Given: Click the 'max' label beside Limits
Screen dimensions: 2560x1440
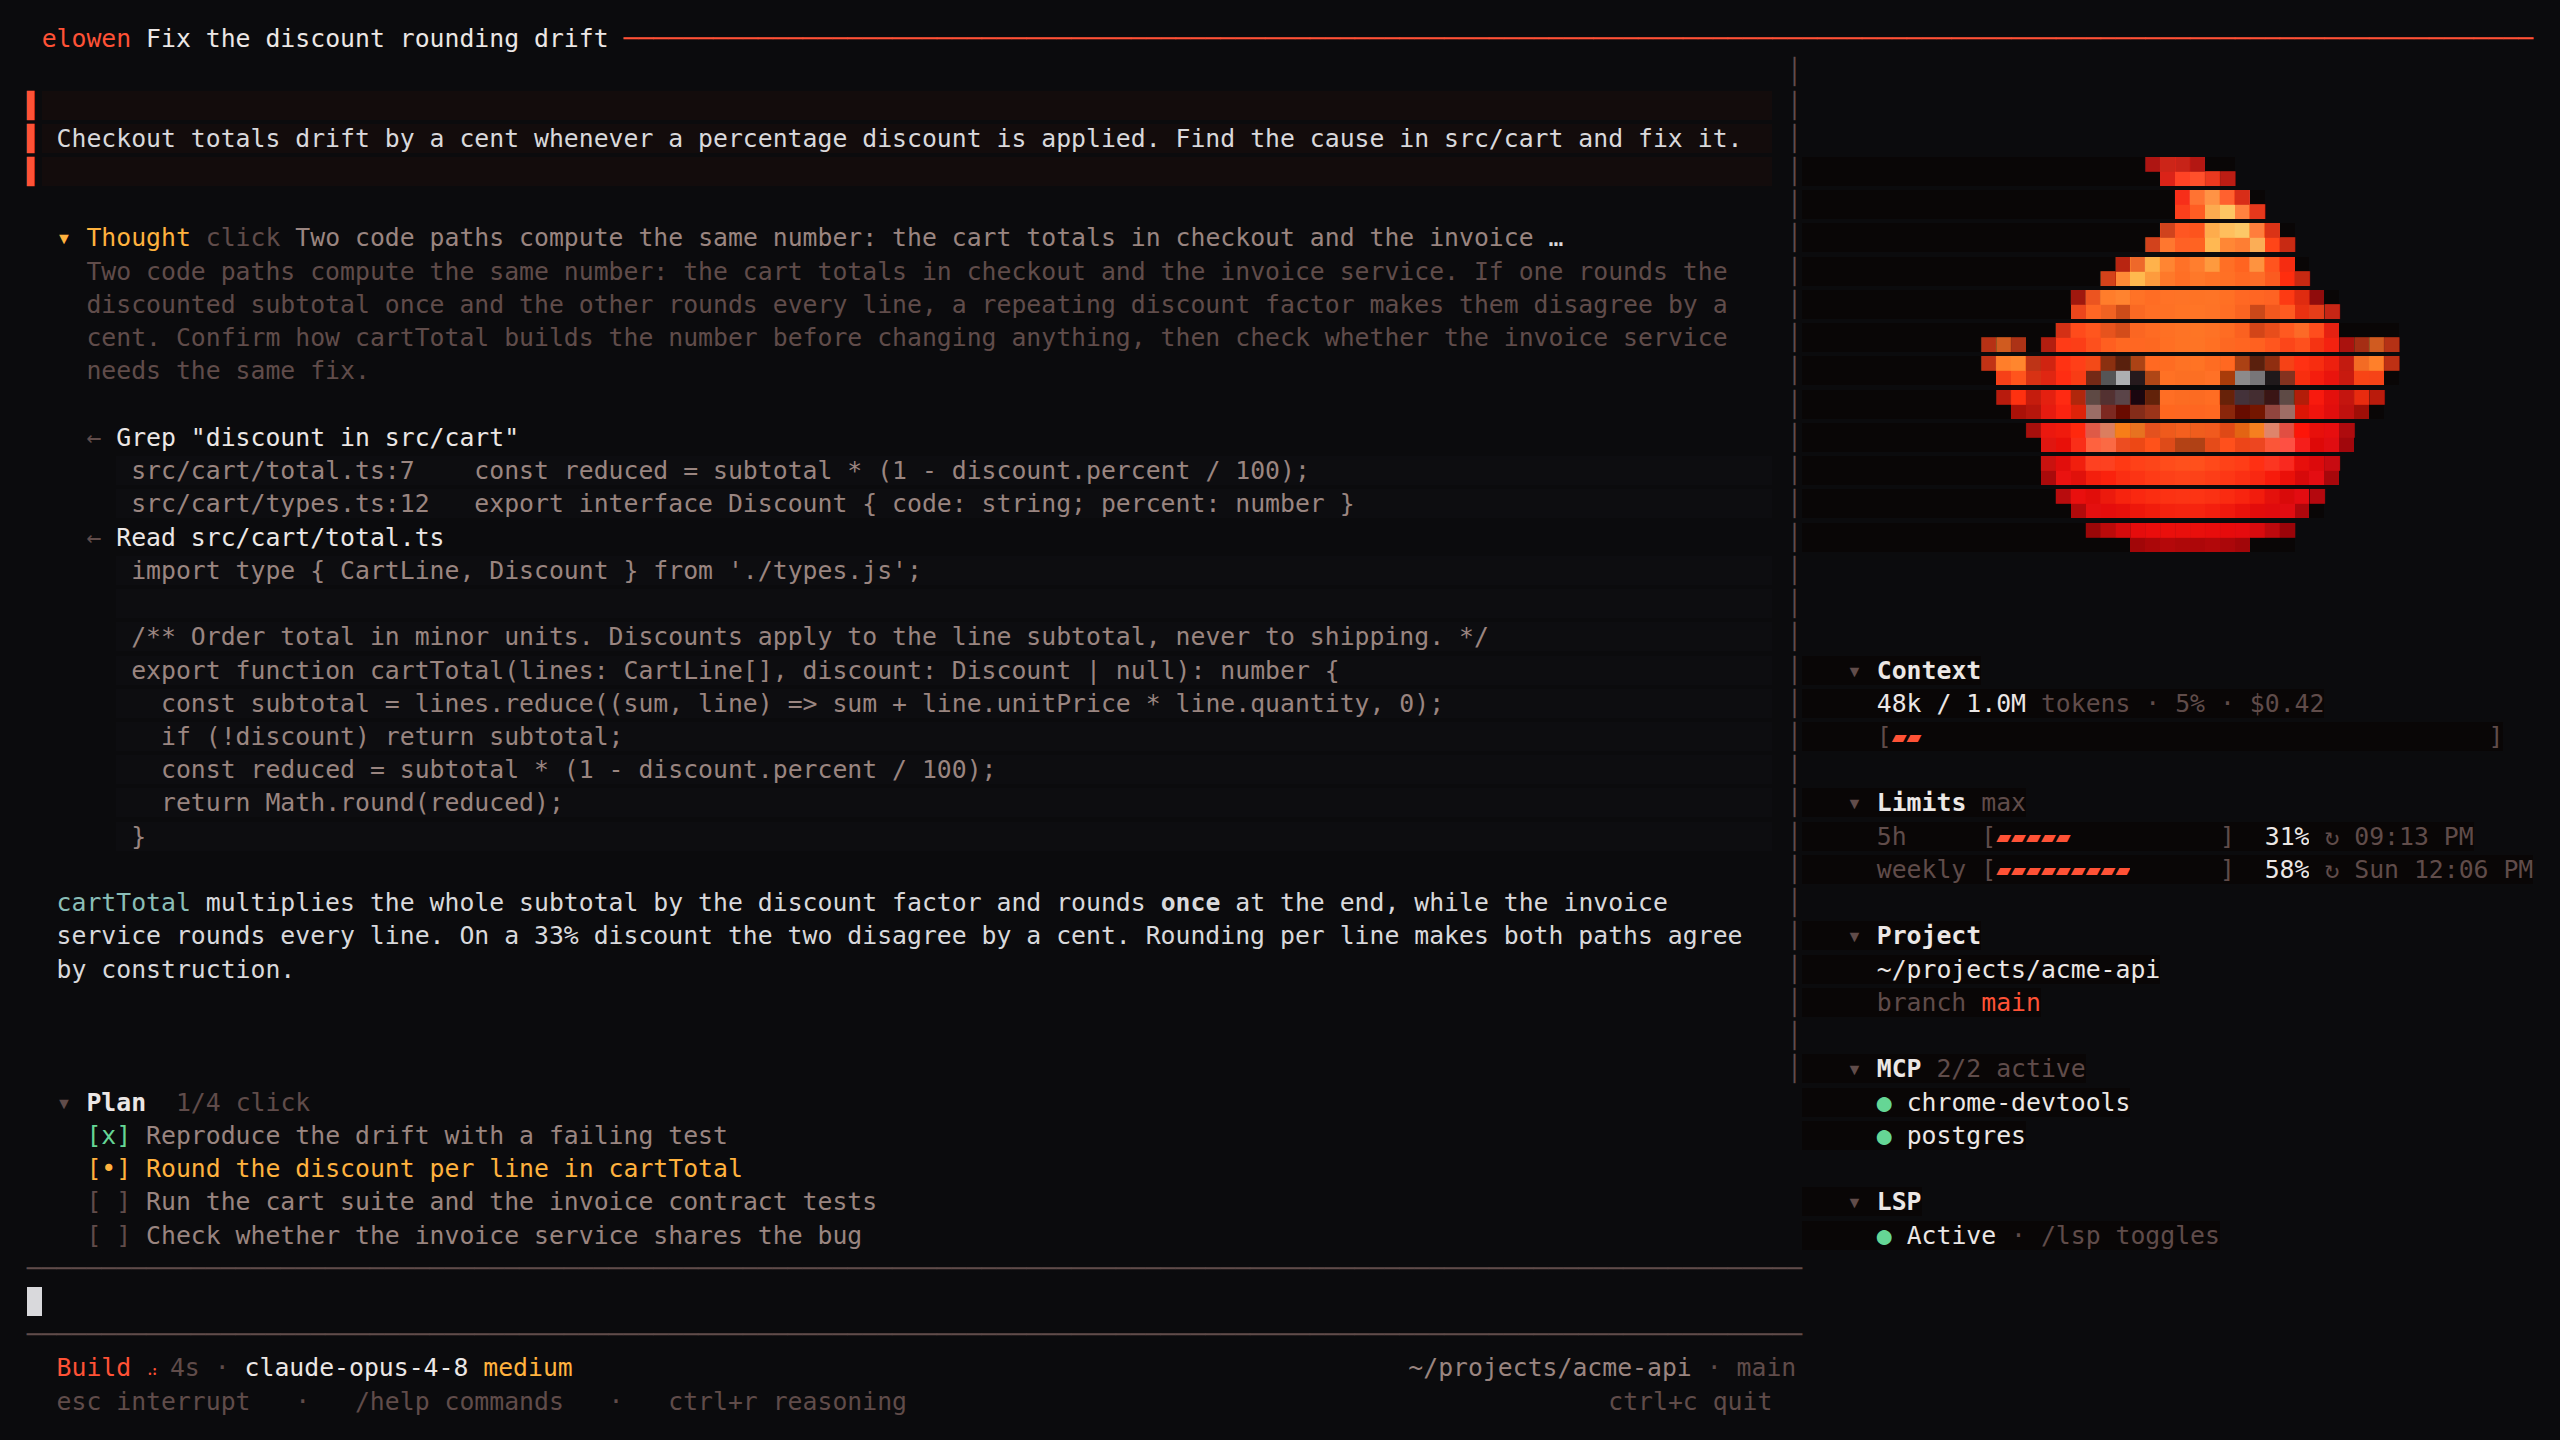Looking at the screenshot, I should click(x=2003, y=803).
